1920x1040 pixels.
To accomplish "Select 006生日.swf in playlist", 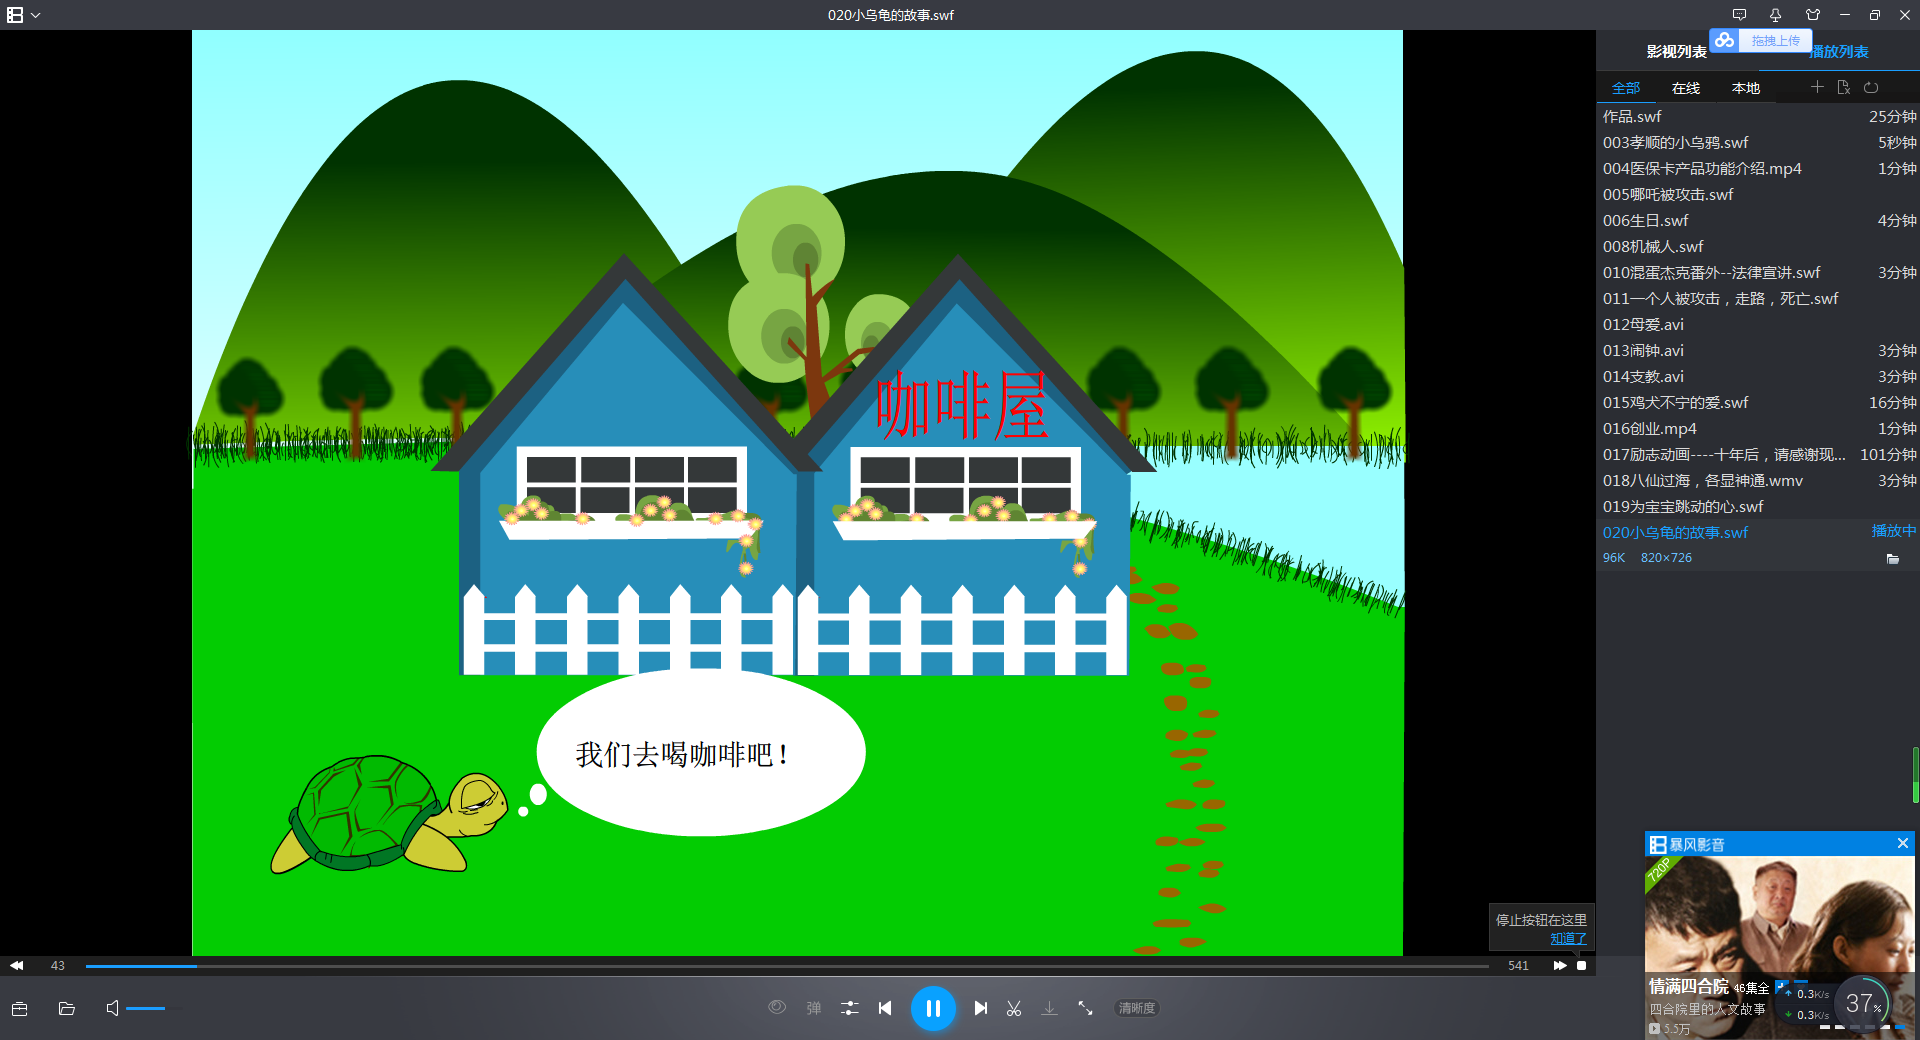I will click(1758, 221).
